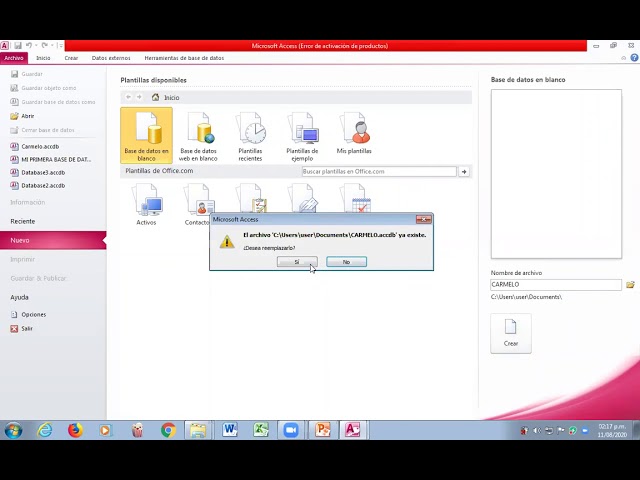Open the Windows Start menu
The image size is (640, 480).
coord(13,430)
